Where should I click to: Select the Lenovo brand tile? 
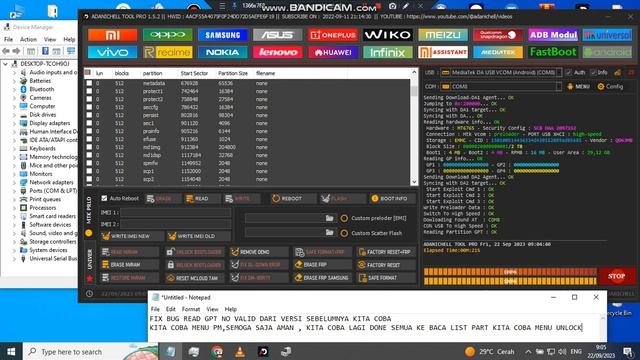[278, 52]
